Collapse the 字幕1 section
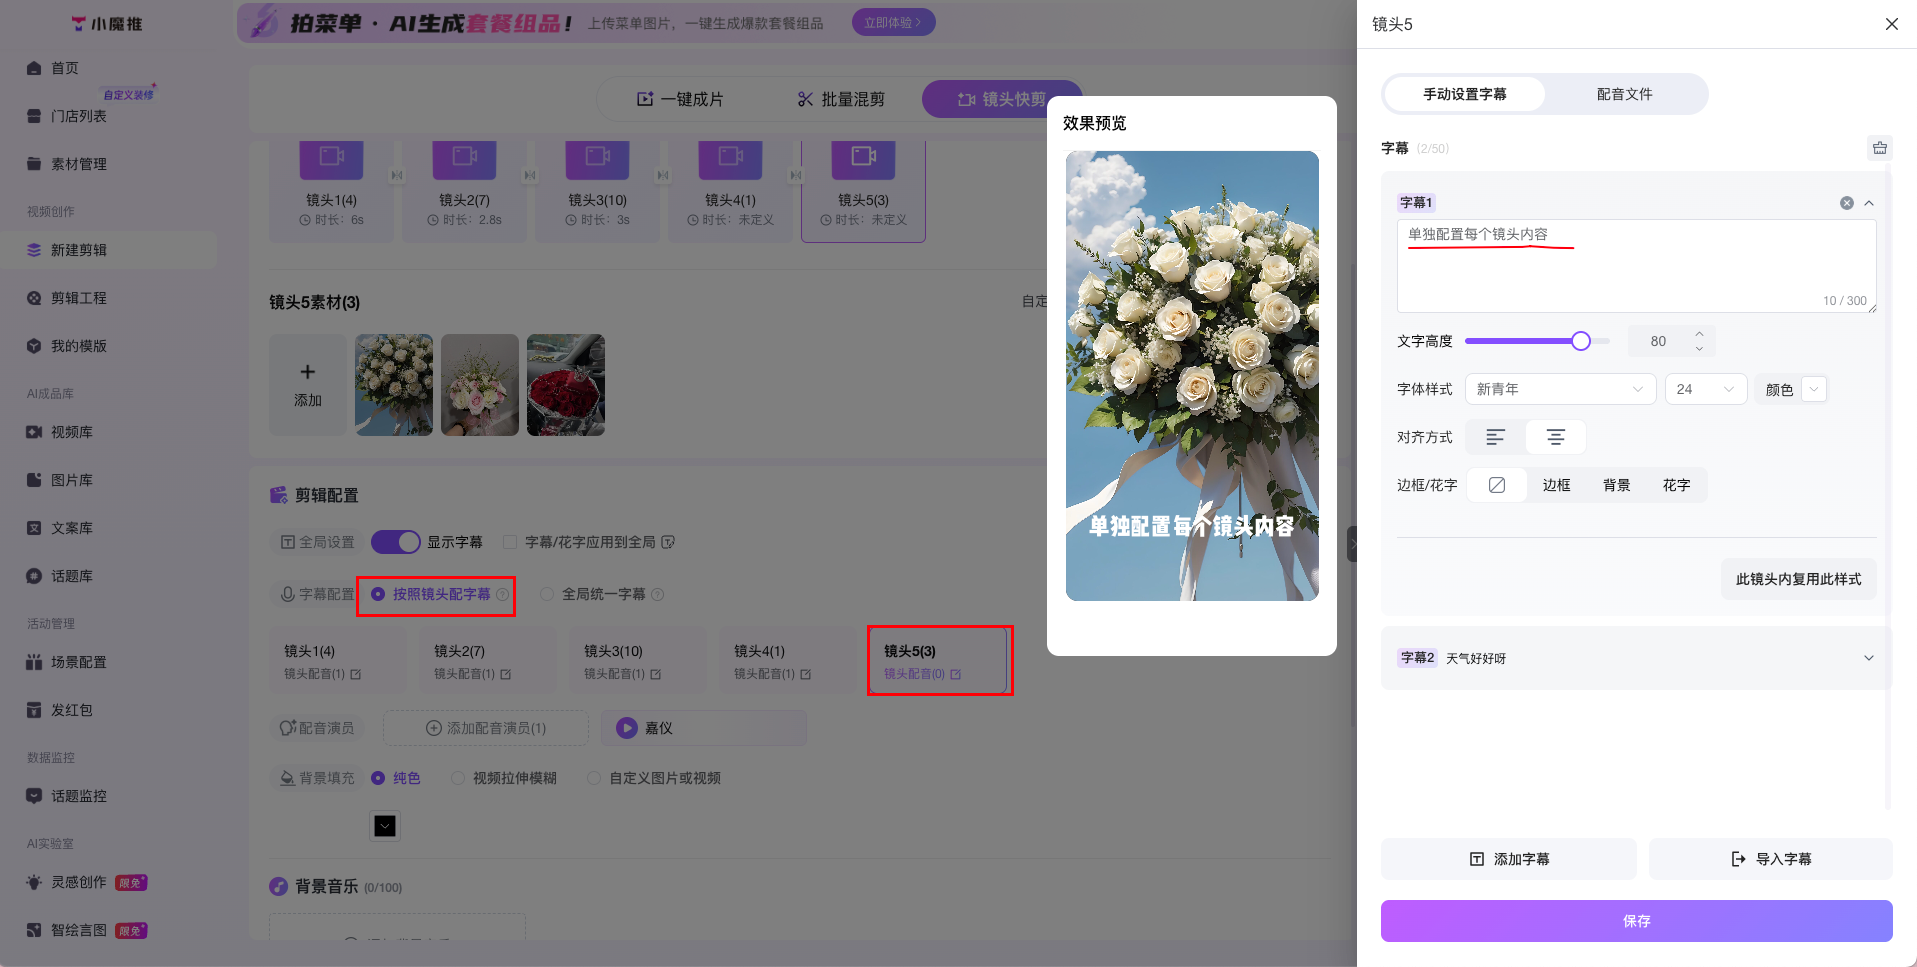This screenshot has width=1917, height=967. 1869,202
